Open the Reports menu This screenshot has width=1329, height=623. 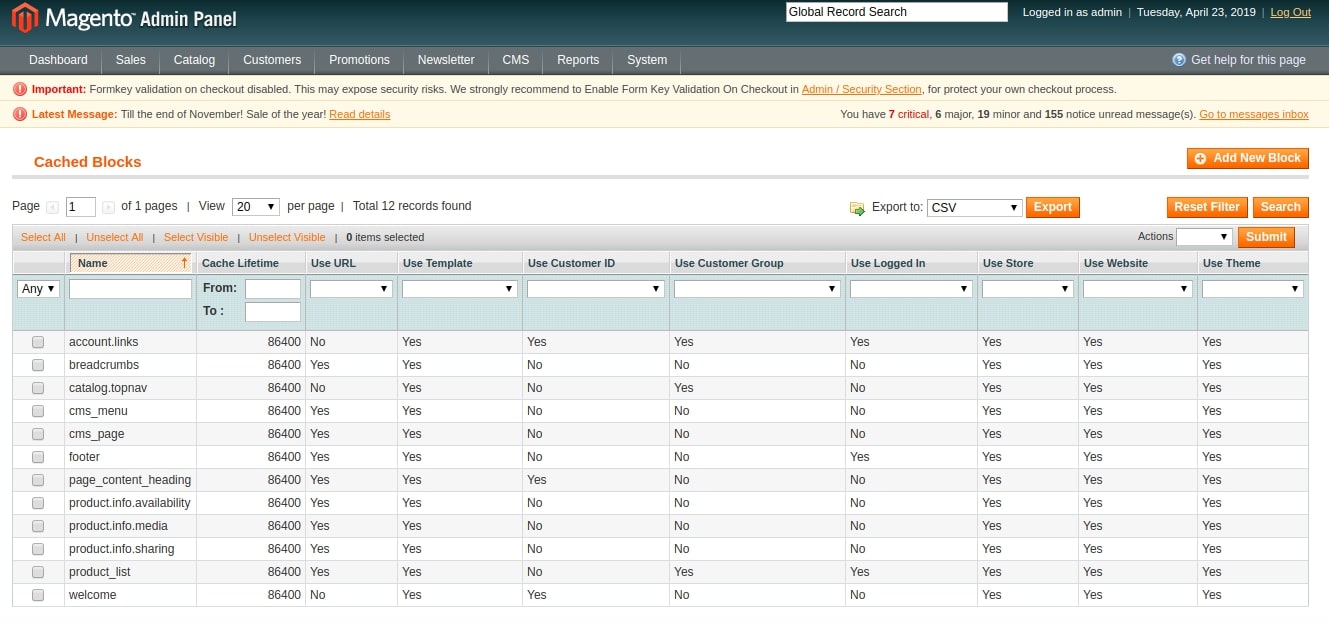pos(578,60)
